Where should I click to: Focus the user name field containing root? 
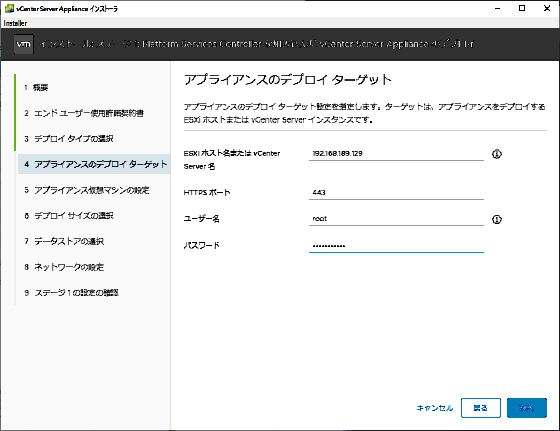[x=396, y=219]
